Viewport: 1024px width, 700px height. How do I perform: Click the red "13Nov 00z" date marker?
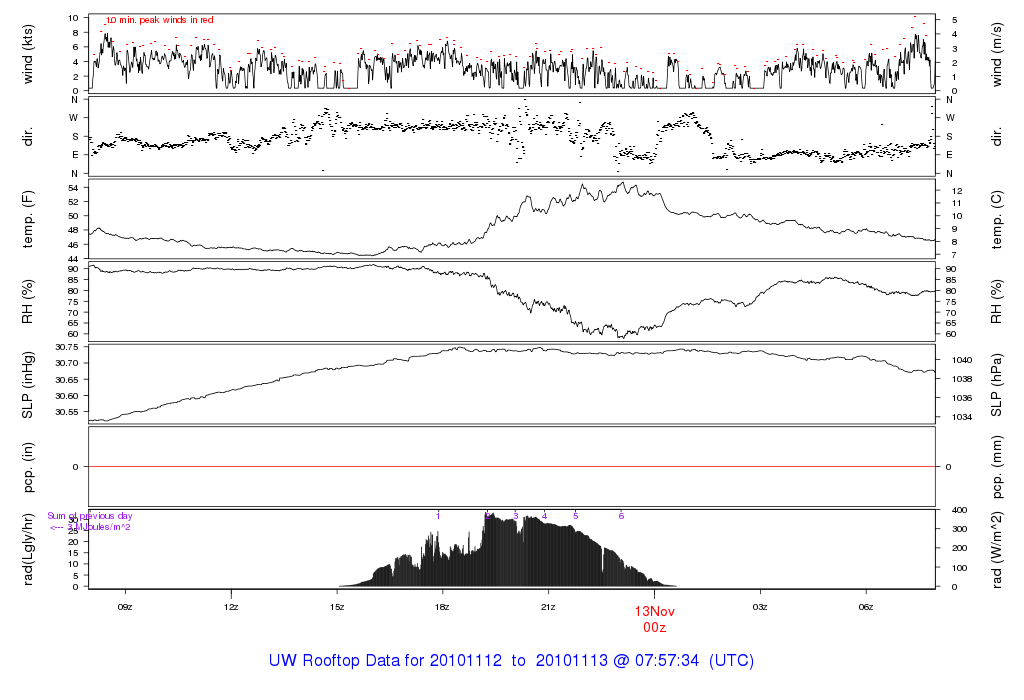pyautogui.click(x=654, y=619)
